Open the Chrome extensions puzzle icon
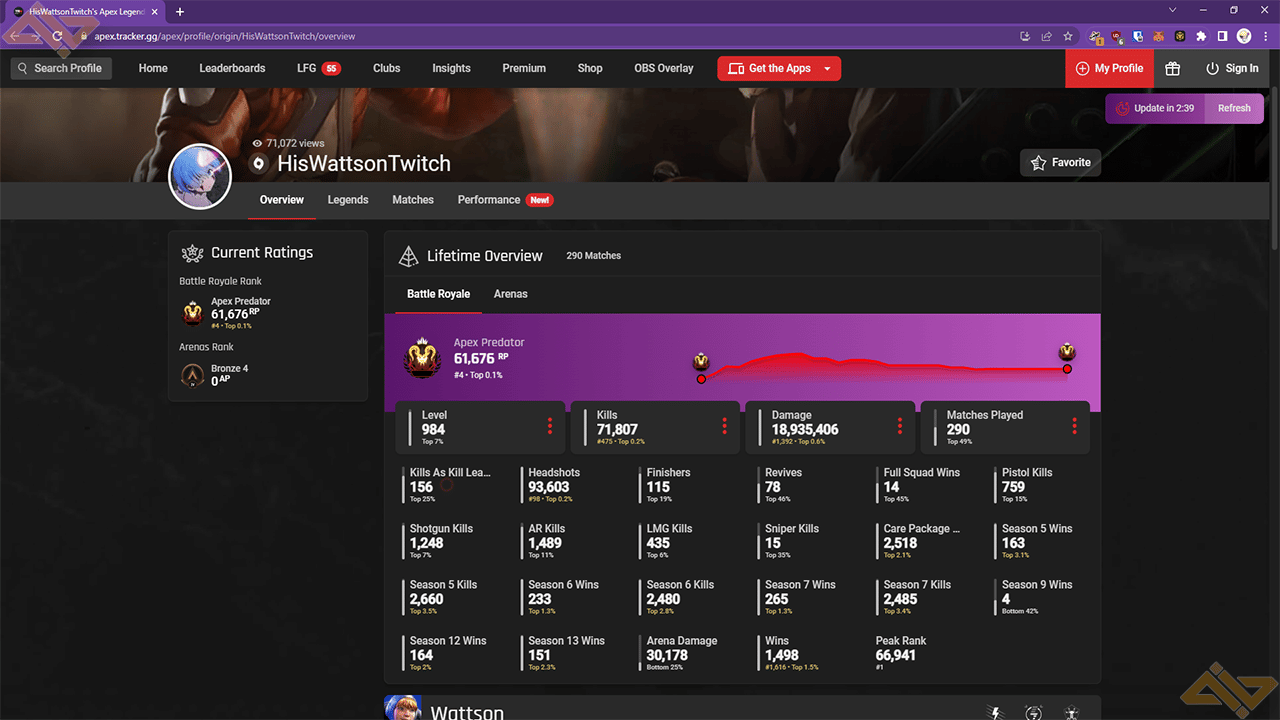Screen dimensions: 1280x720 [x=1201, y=36]
